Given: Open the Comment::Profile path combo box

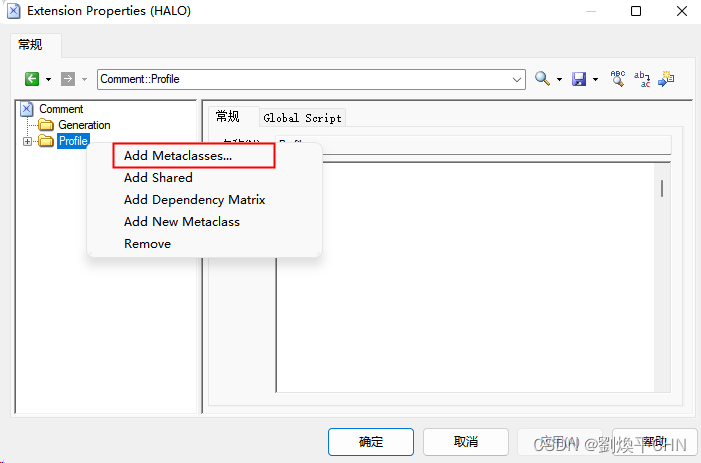Looking at the screenshot, I should tap(311, 79).
